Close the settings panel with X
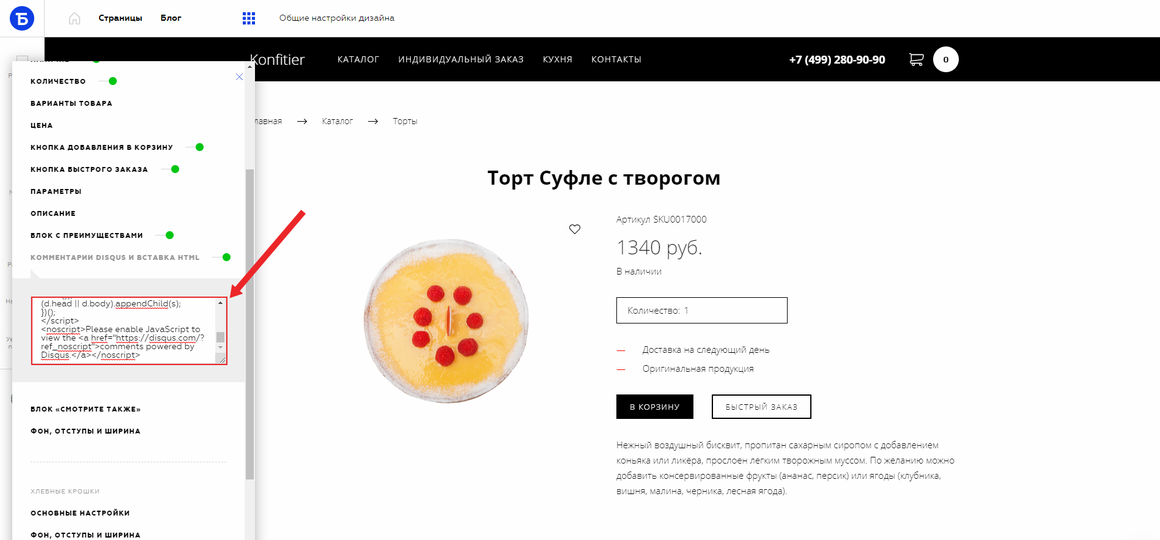 (239, 77)
